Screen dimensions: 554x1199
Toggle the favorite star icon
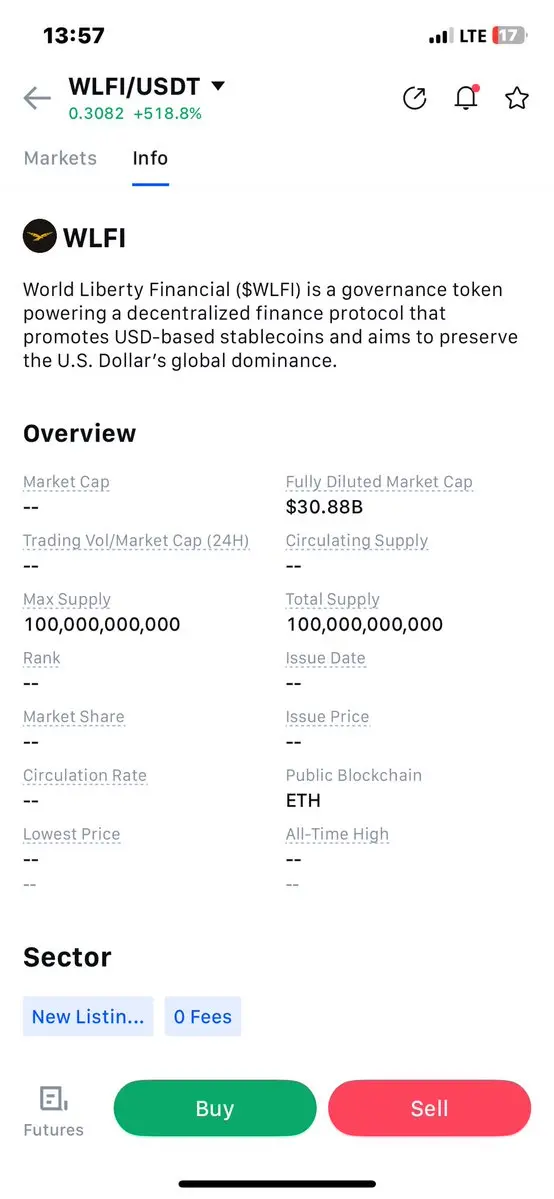[517, 98]
